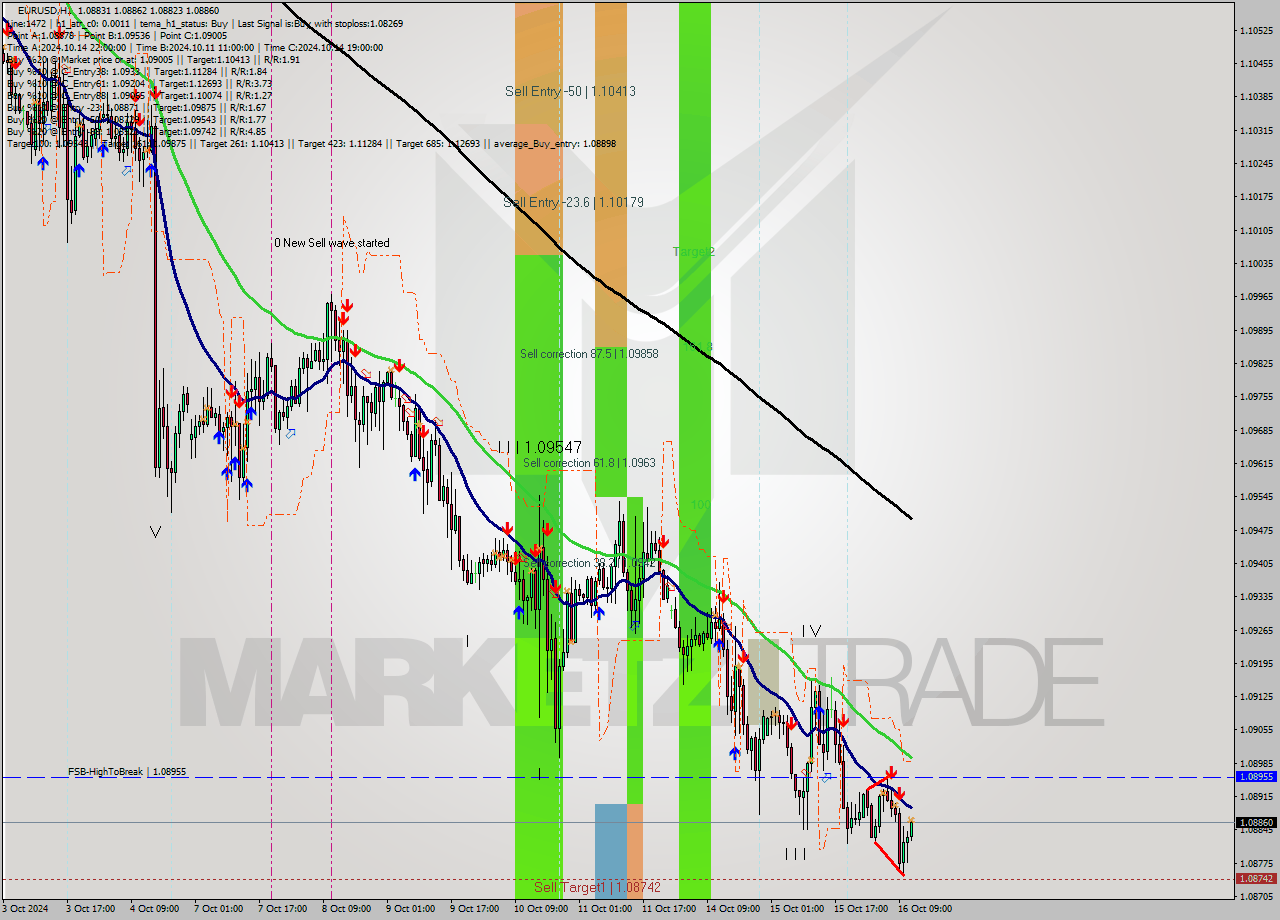Select the 'Sell correction 61.8 | 1.0963' label
Screen dimensions: 1280x920
pos(589,463)
